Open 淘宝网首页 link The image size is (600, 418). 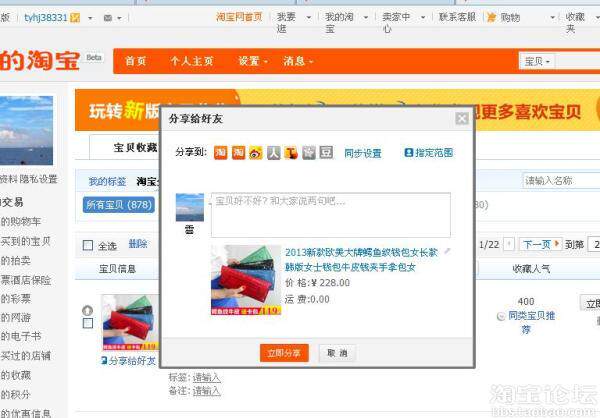[239, 17]
